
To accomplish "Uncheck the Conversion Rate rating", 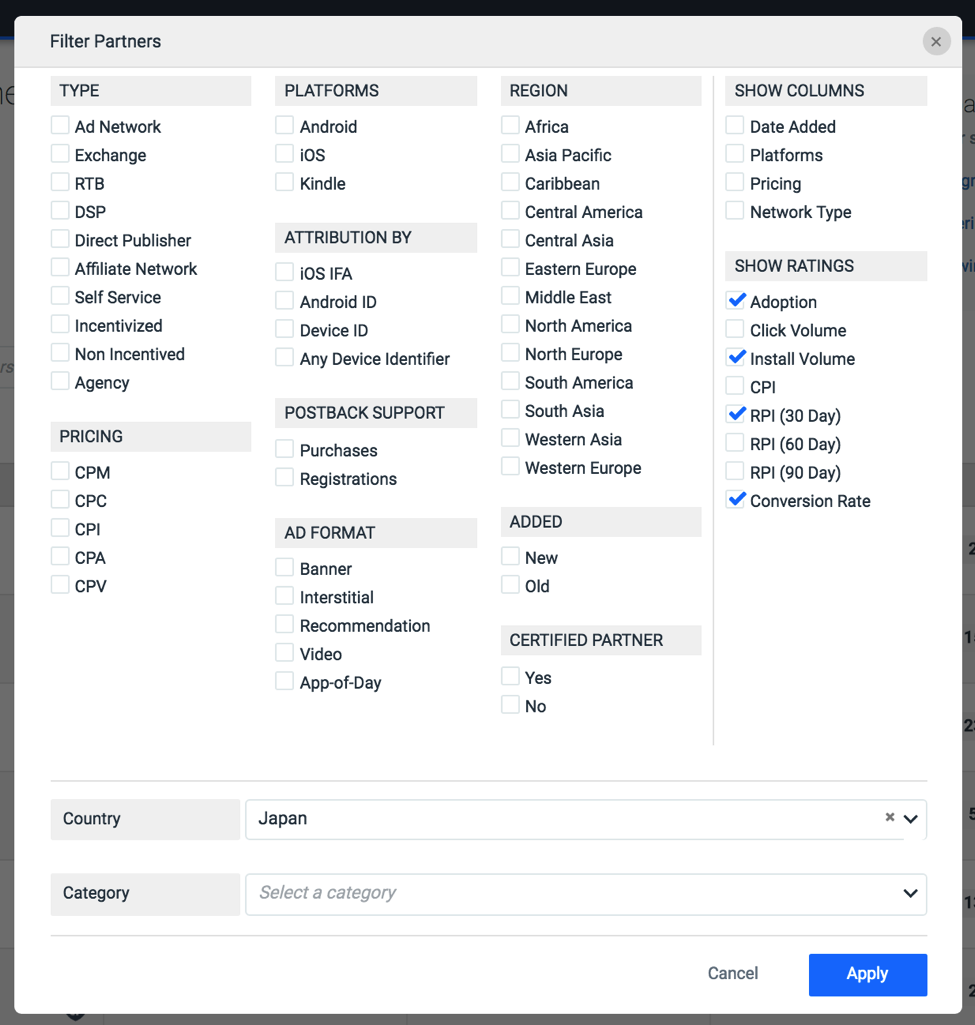I will click(736, 500).
